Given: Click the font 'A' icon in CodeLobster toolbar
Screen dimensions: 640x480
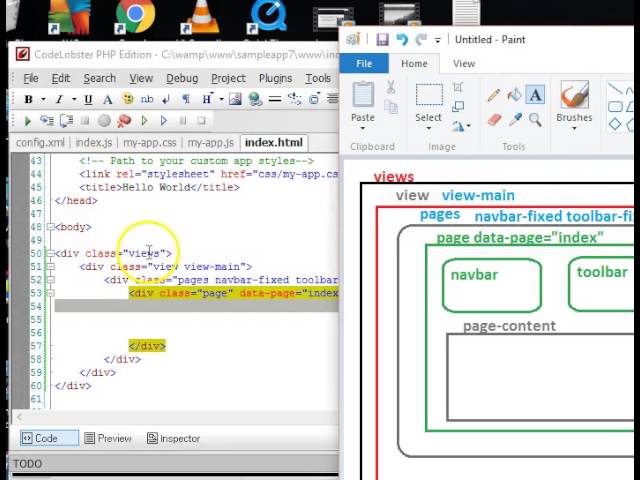Looking at the screenshot, I should 107,99.
